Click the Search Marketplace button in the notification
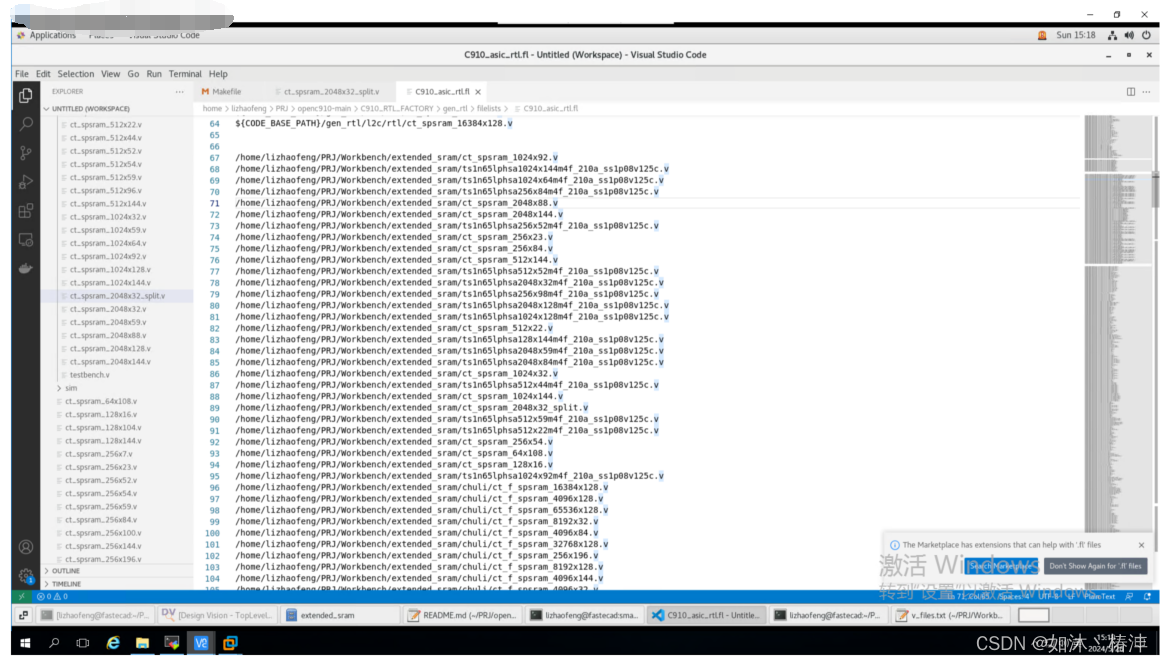The height and width of the screenshot is (664, 1164). [x=999, y=565]
